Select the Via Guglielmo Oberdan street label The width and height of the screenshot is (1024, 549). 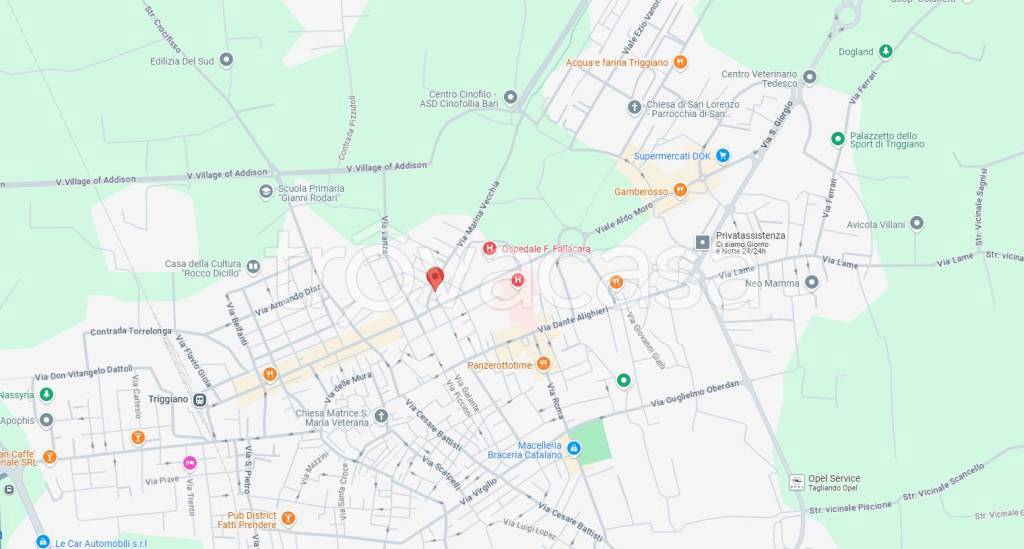tap(695, 393)
